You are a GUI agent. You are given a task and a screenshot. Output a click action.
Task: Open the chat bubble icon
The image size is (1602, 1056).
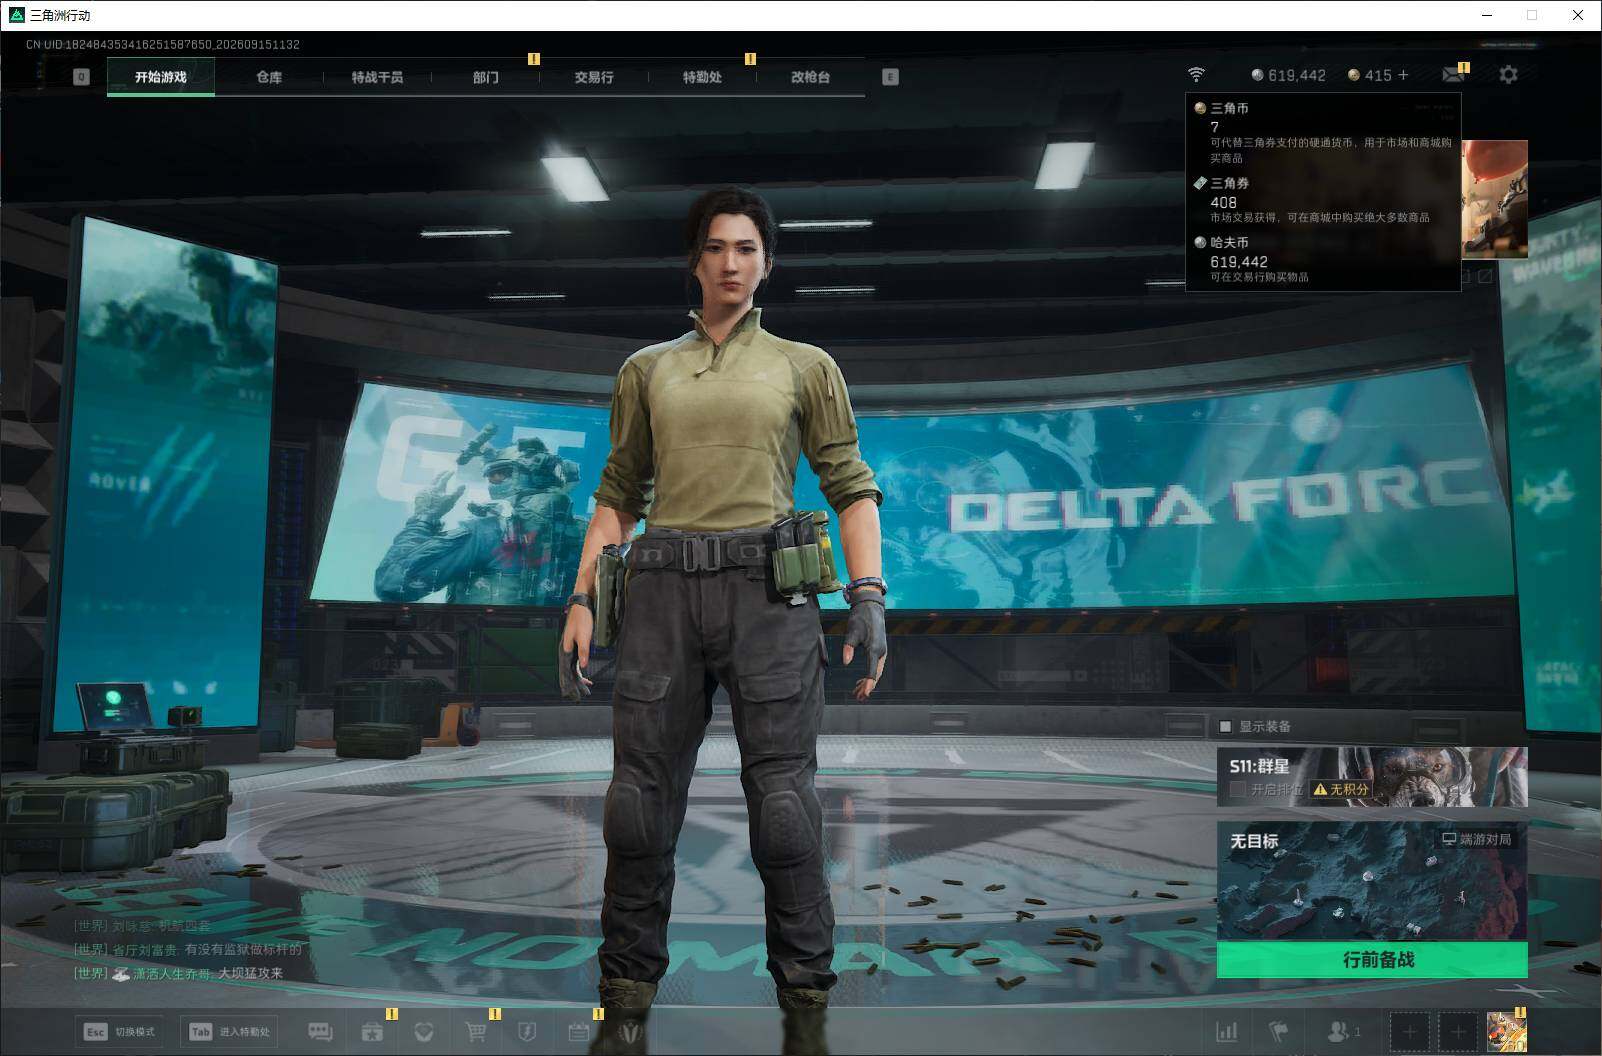pyautogui.click(x=320, y=1031)
